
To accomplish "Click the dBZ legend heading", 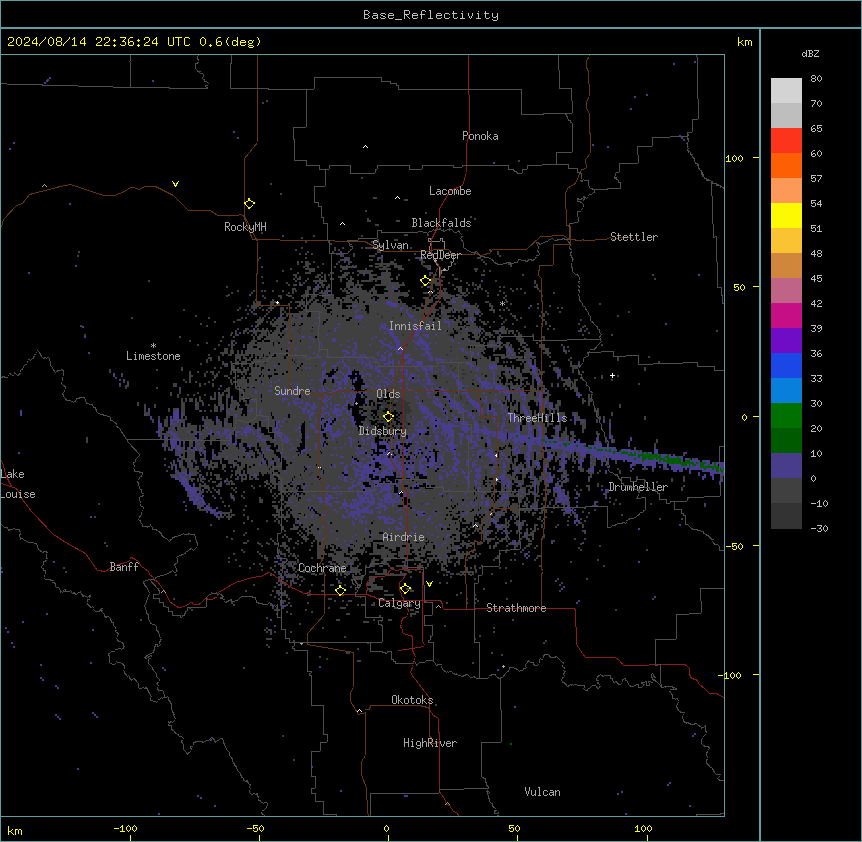I will click(810, 54).
